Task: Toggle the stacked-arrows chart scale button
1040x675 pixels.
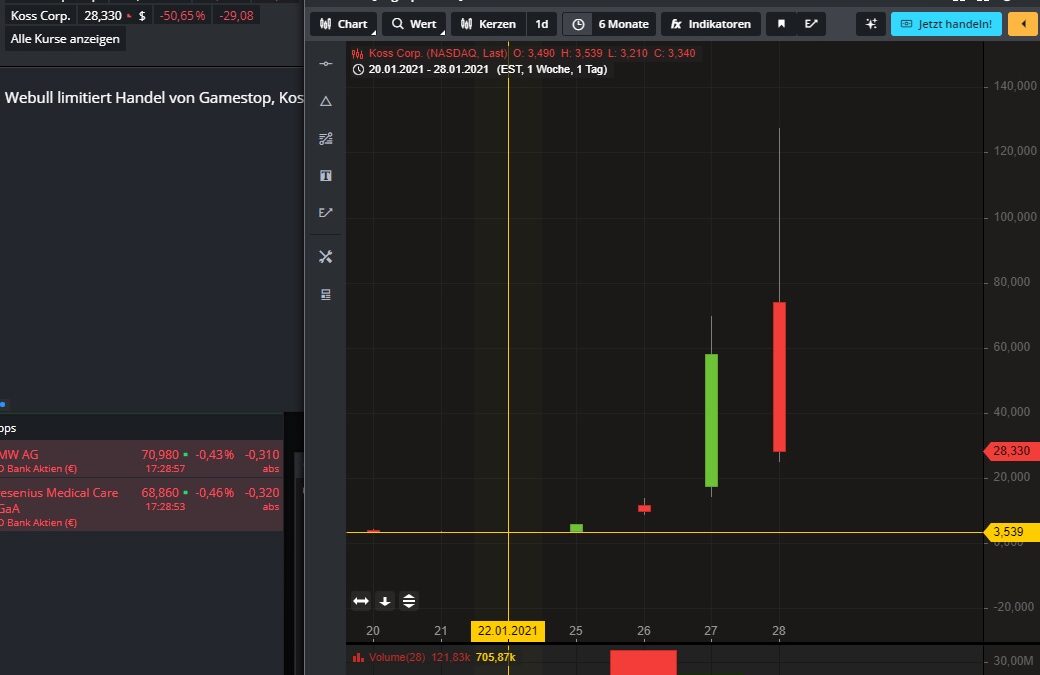Action: [x=409, y=601]
